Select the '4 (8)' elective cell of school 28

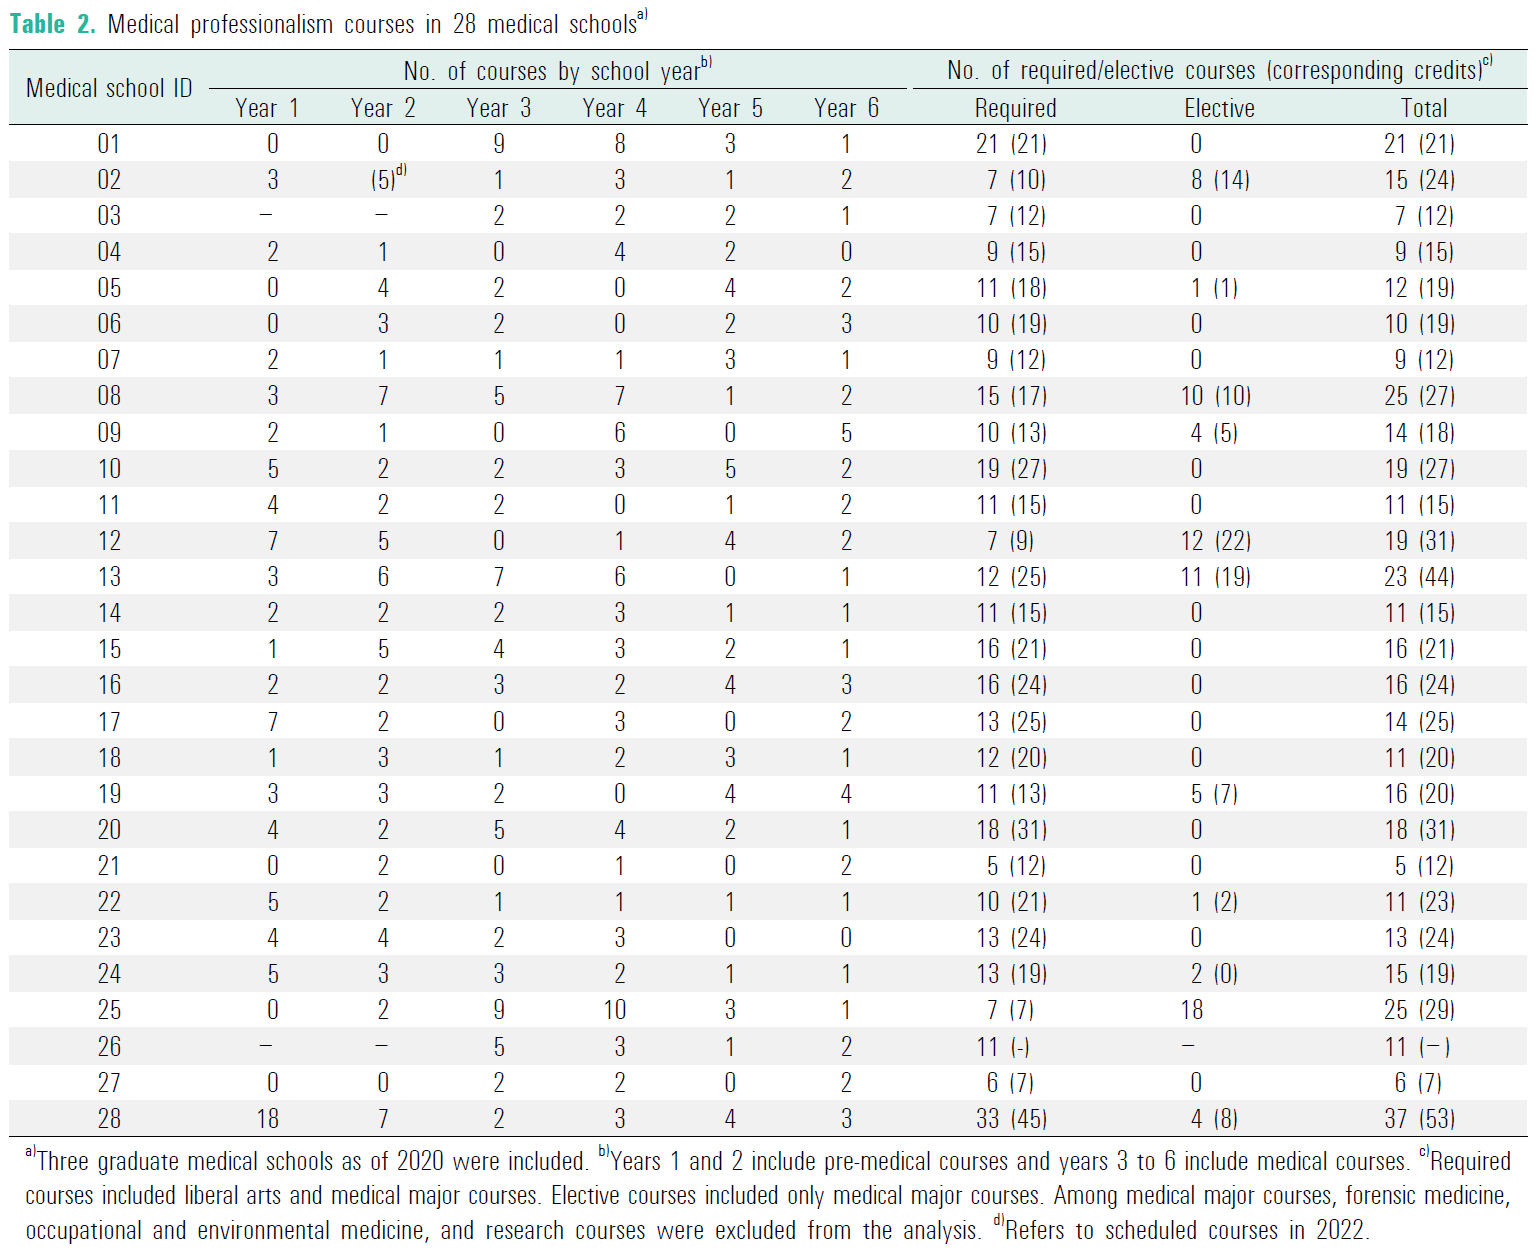(1214, 1119)
